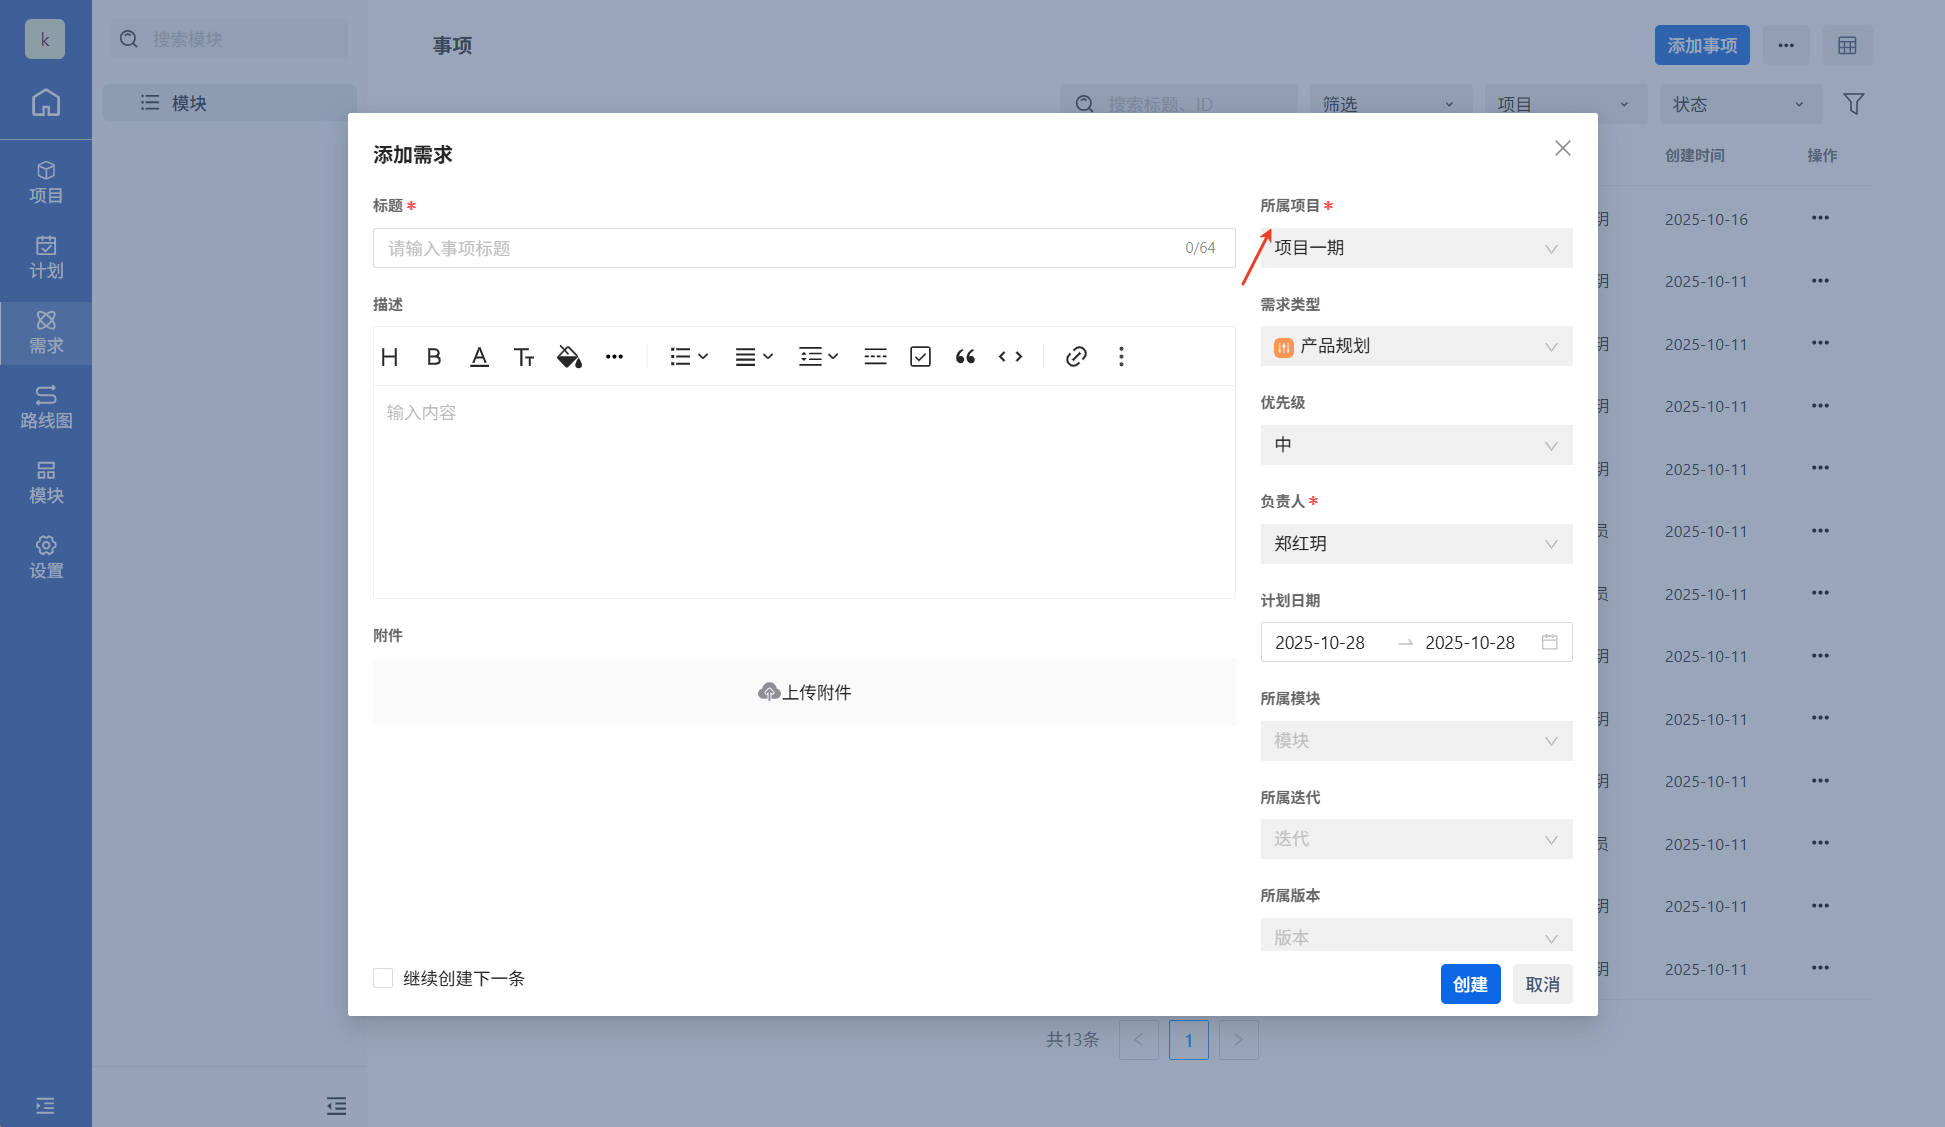Click 上传附件 upload attachment area
The width and height of the screenshot is (1945, 1127).
point(804,692)
